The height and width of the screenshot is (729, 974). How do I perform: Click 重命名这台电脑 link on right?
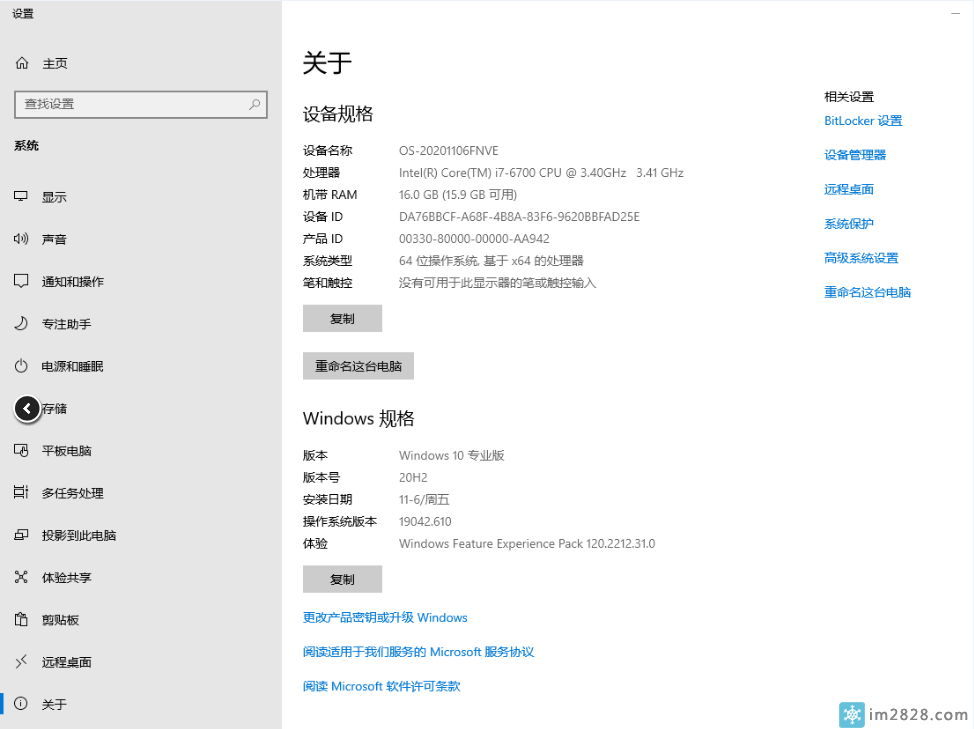click(867, 292)
